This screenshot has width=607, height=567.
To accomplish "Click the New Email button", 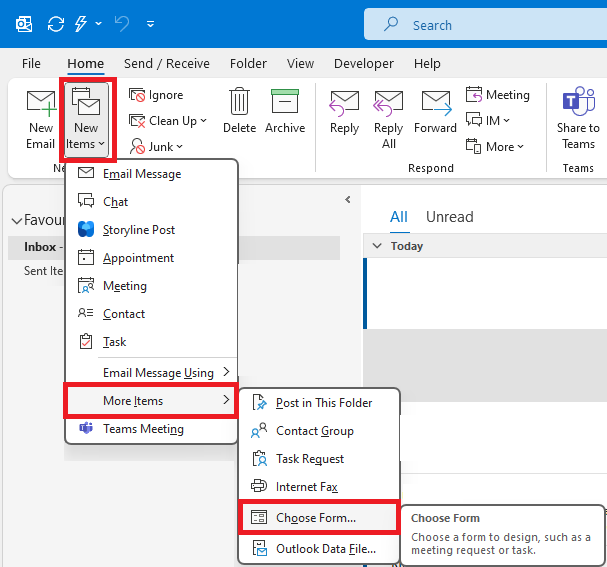I will coord(40,120).
